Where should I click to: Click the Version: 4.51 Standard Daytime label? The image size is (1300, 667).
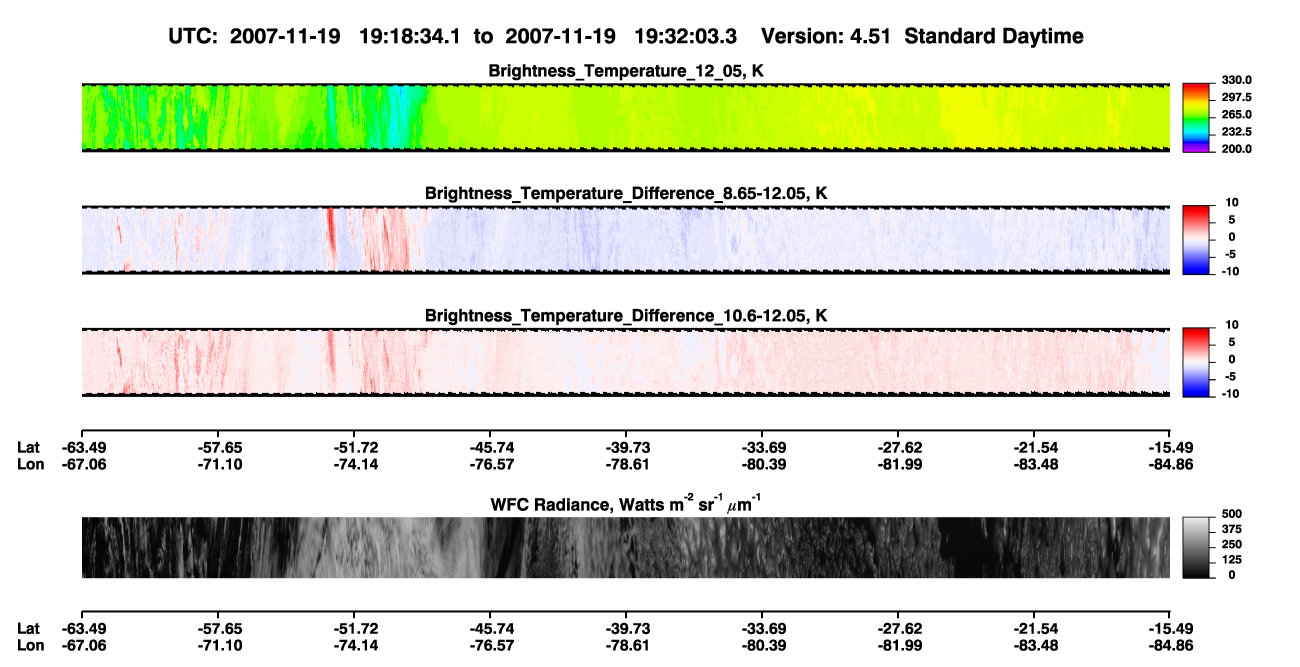(x=922, y=36)
